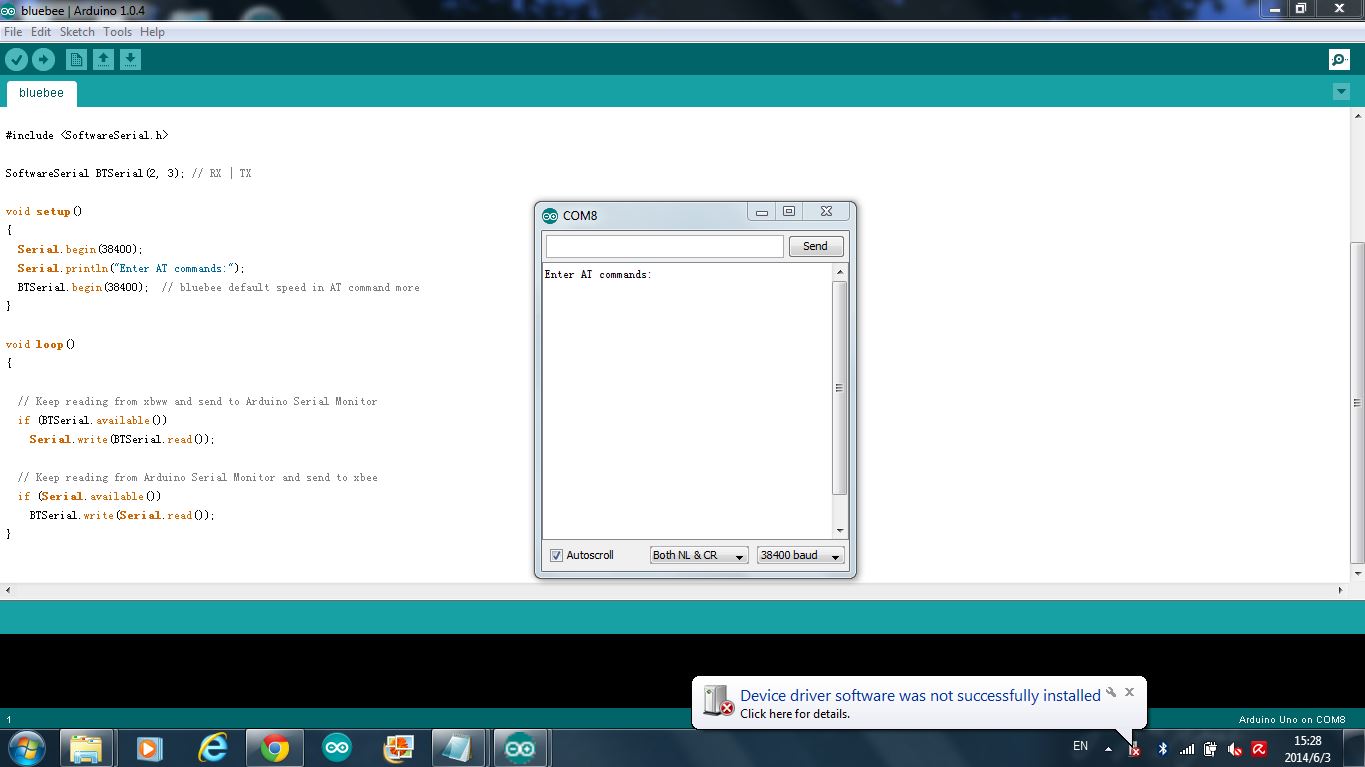1365x767 pixels.
Task: Click the 'void loop()' code line
Action: pos(40,344)
